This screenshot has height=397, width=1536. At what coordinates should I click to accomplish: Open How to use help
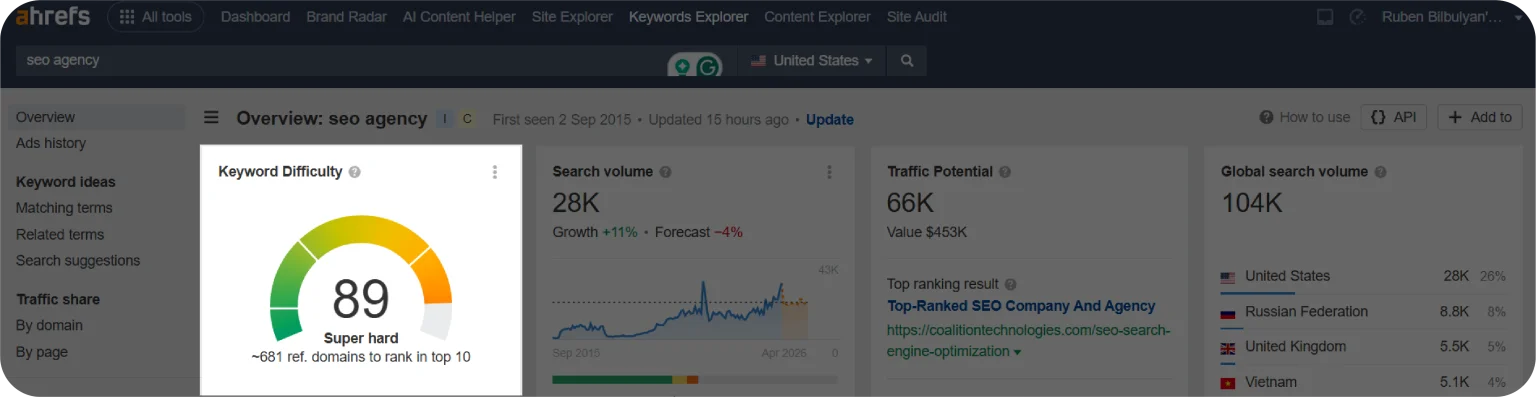[1305, 117]
